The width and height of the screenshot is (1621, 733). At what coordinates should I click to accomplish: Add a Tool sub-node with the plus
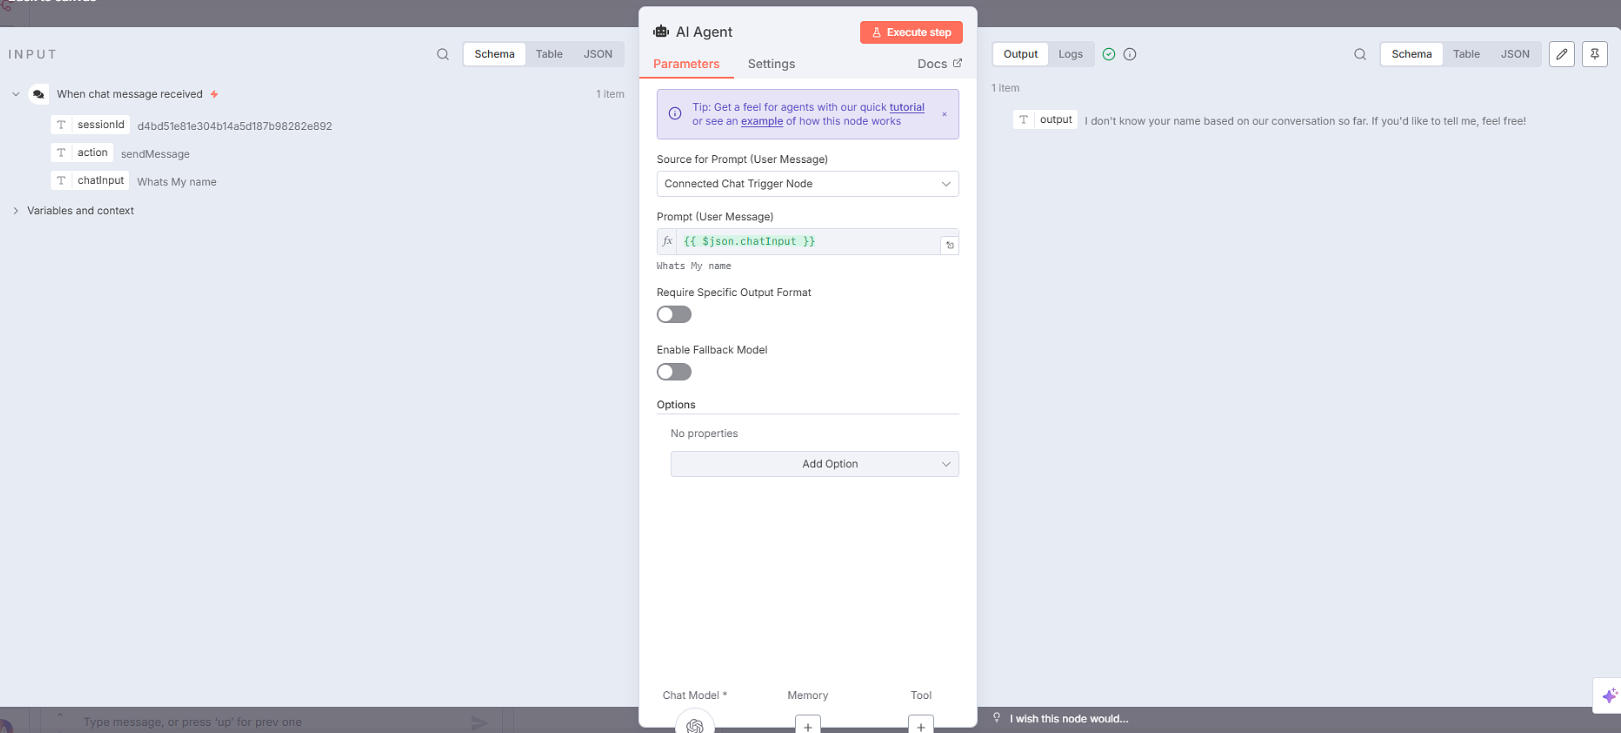[921, 726]
